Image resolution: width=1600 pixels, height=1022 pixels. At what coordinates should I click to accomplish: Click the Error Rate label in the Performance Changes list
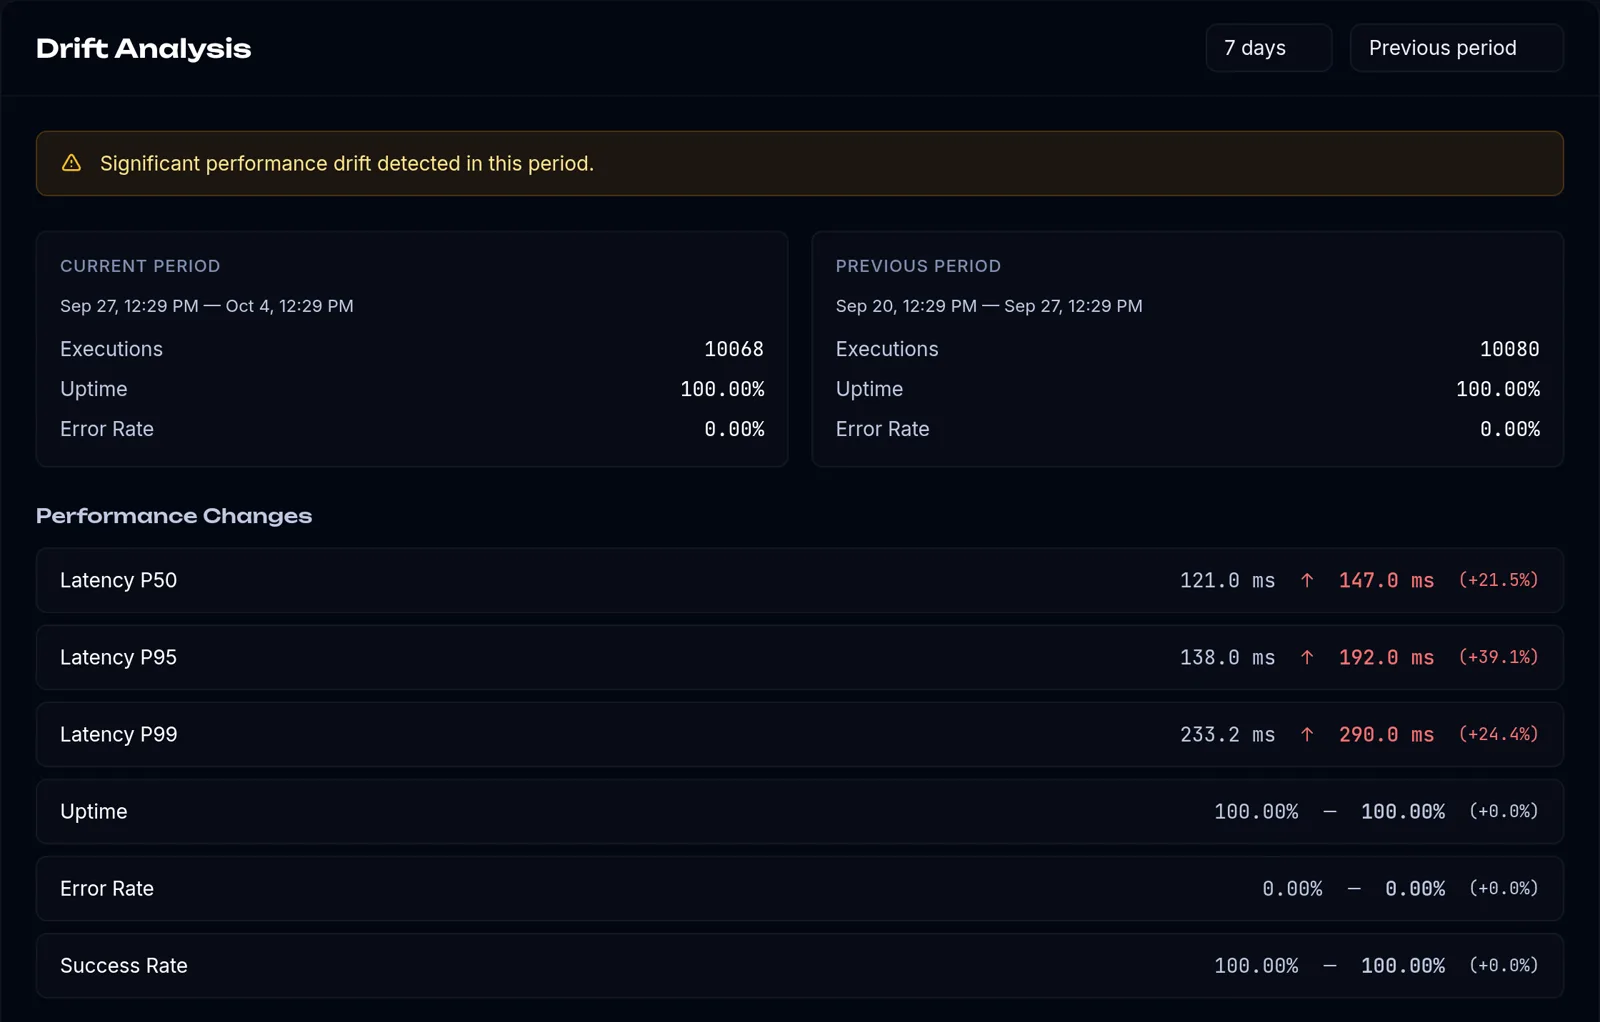(107, 889)
